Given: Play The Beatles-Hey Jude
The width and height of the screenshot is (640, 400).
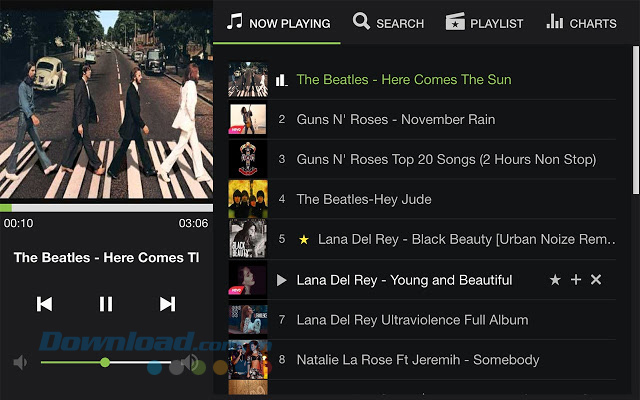Looking at the screenshot, I should [364, 199].
